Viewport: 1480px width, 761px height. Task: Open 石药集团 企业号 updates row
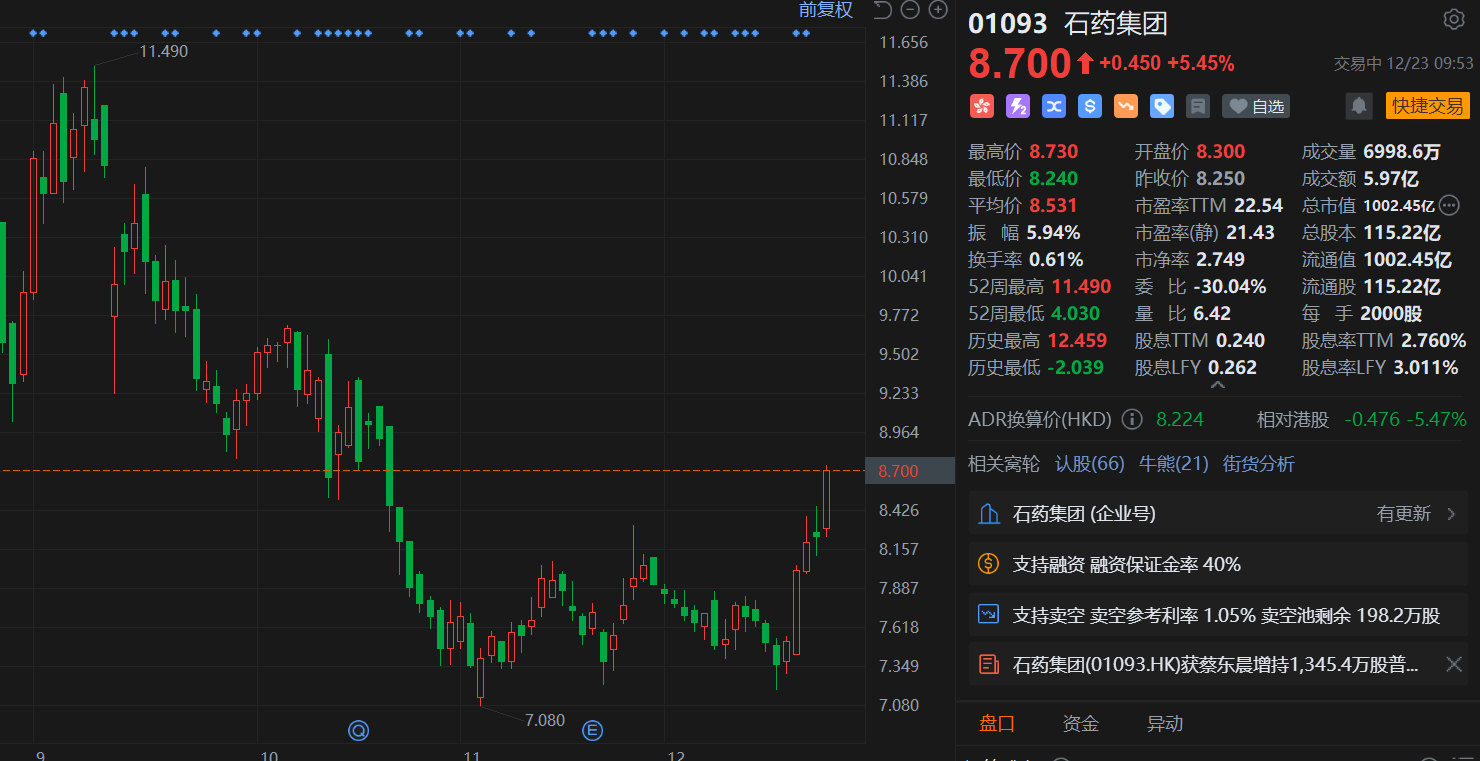pyautogui.click(x=1216, y=514)
